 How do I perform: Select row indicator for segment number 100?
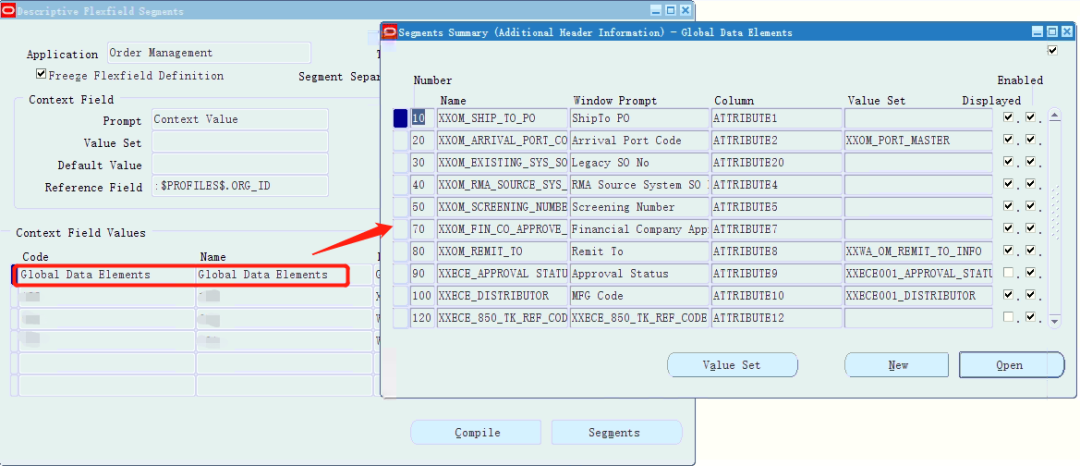point(400,296)
